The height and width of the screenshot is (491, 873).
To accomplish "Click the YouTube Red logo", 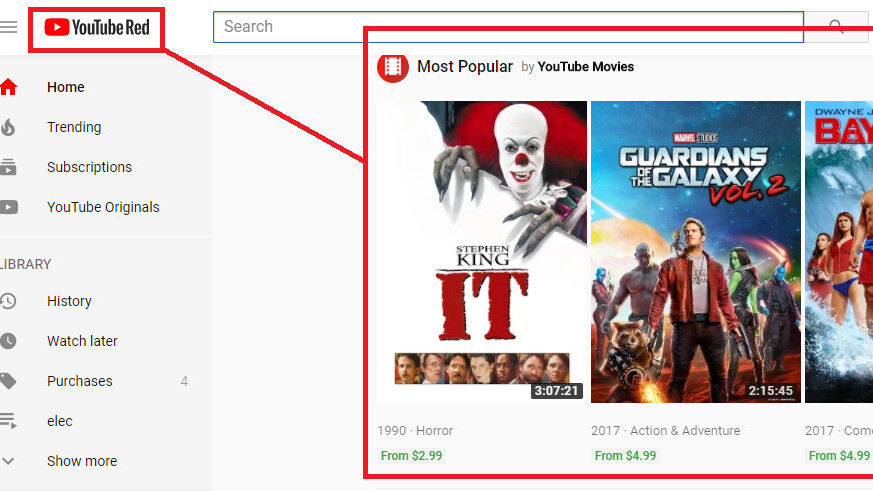I will 97,27.
